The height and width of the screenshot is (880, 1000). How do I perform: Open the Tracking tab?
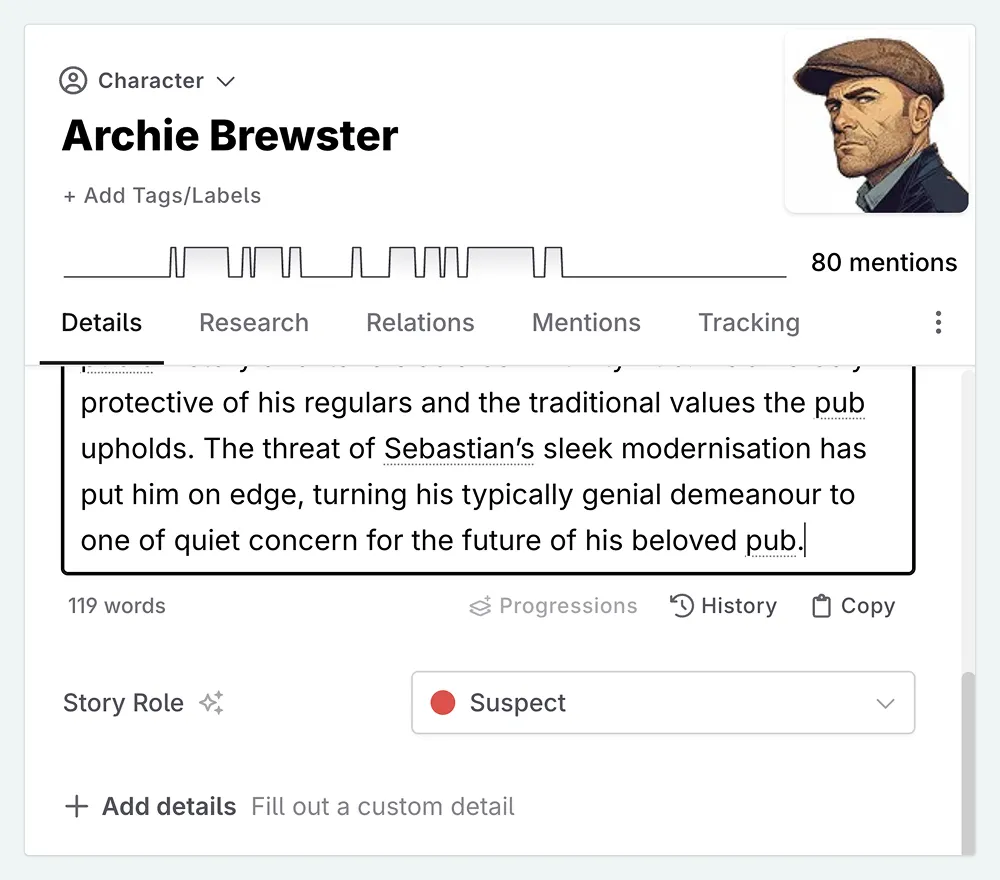pos(749,323)
